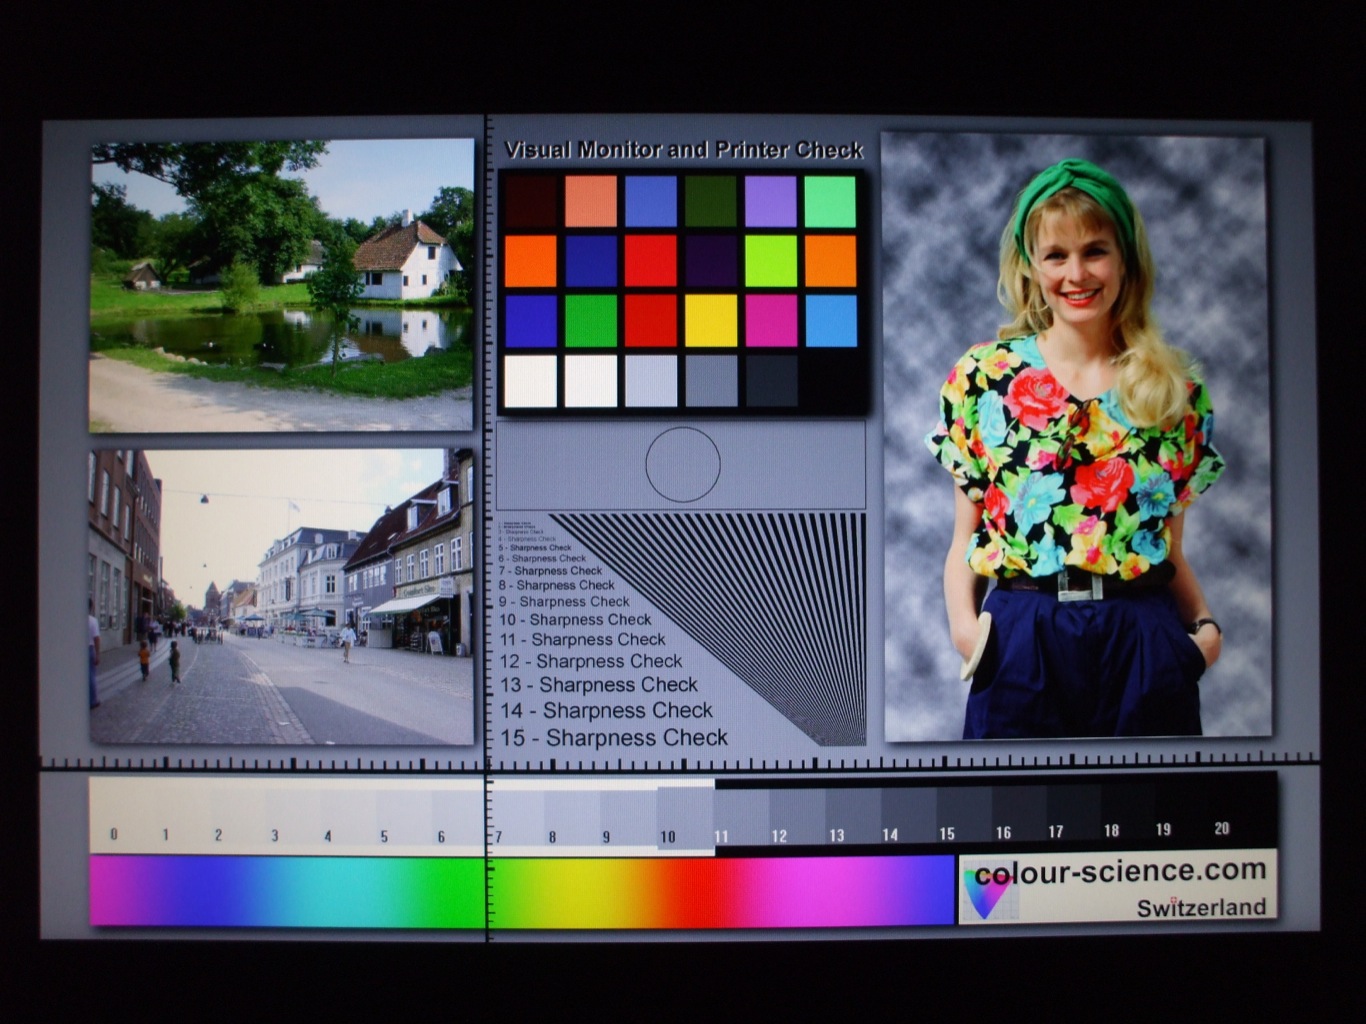Select the black patch in the bottom row
The width and height of the screenshot is (1366, 1024).
[x=831, y=381]
